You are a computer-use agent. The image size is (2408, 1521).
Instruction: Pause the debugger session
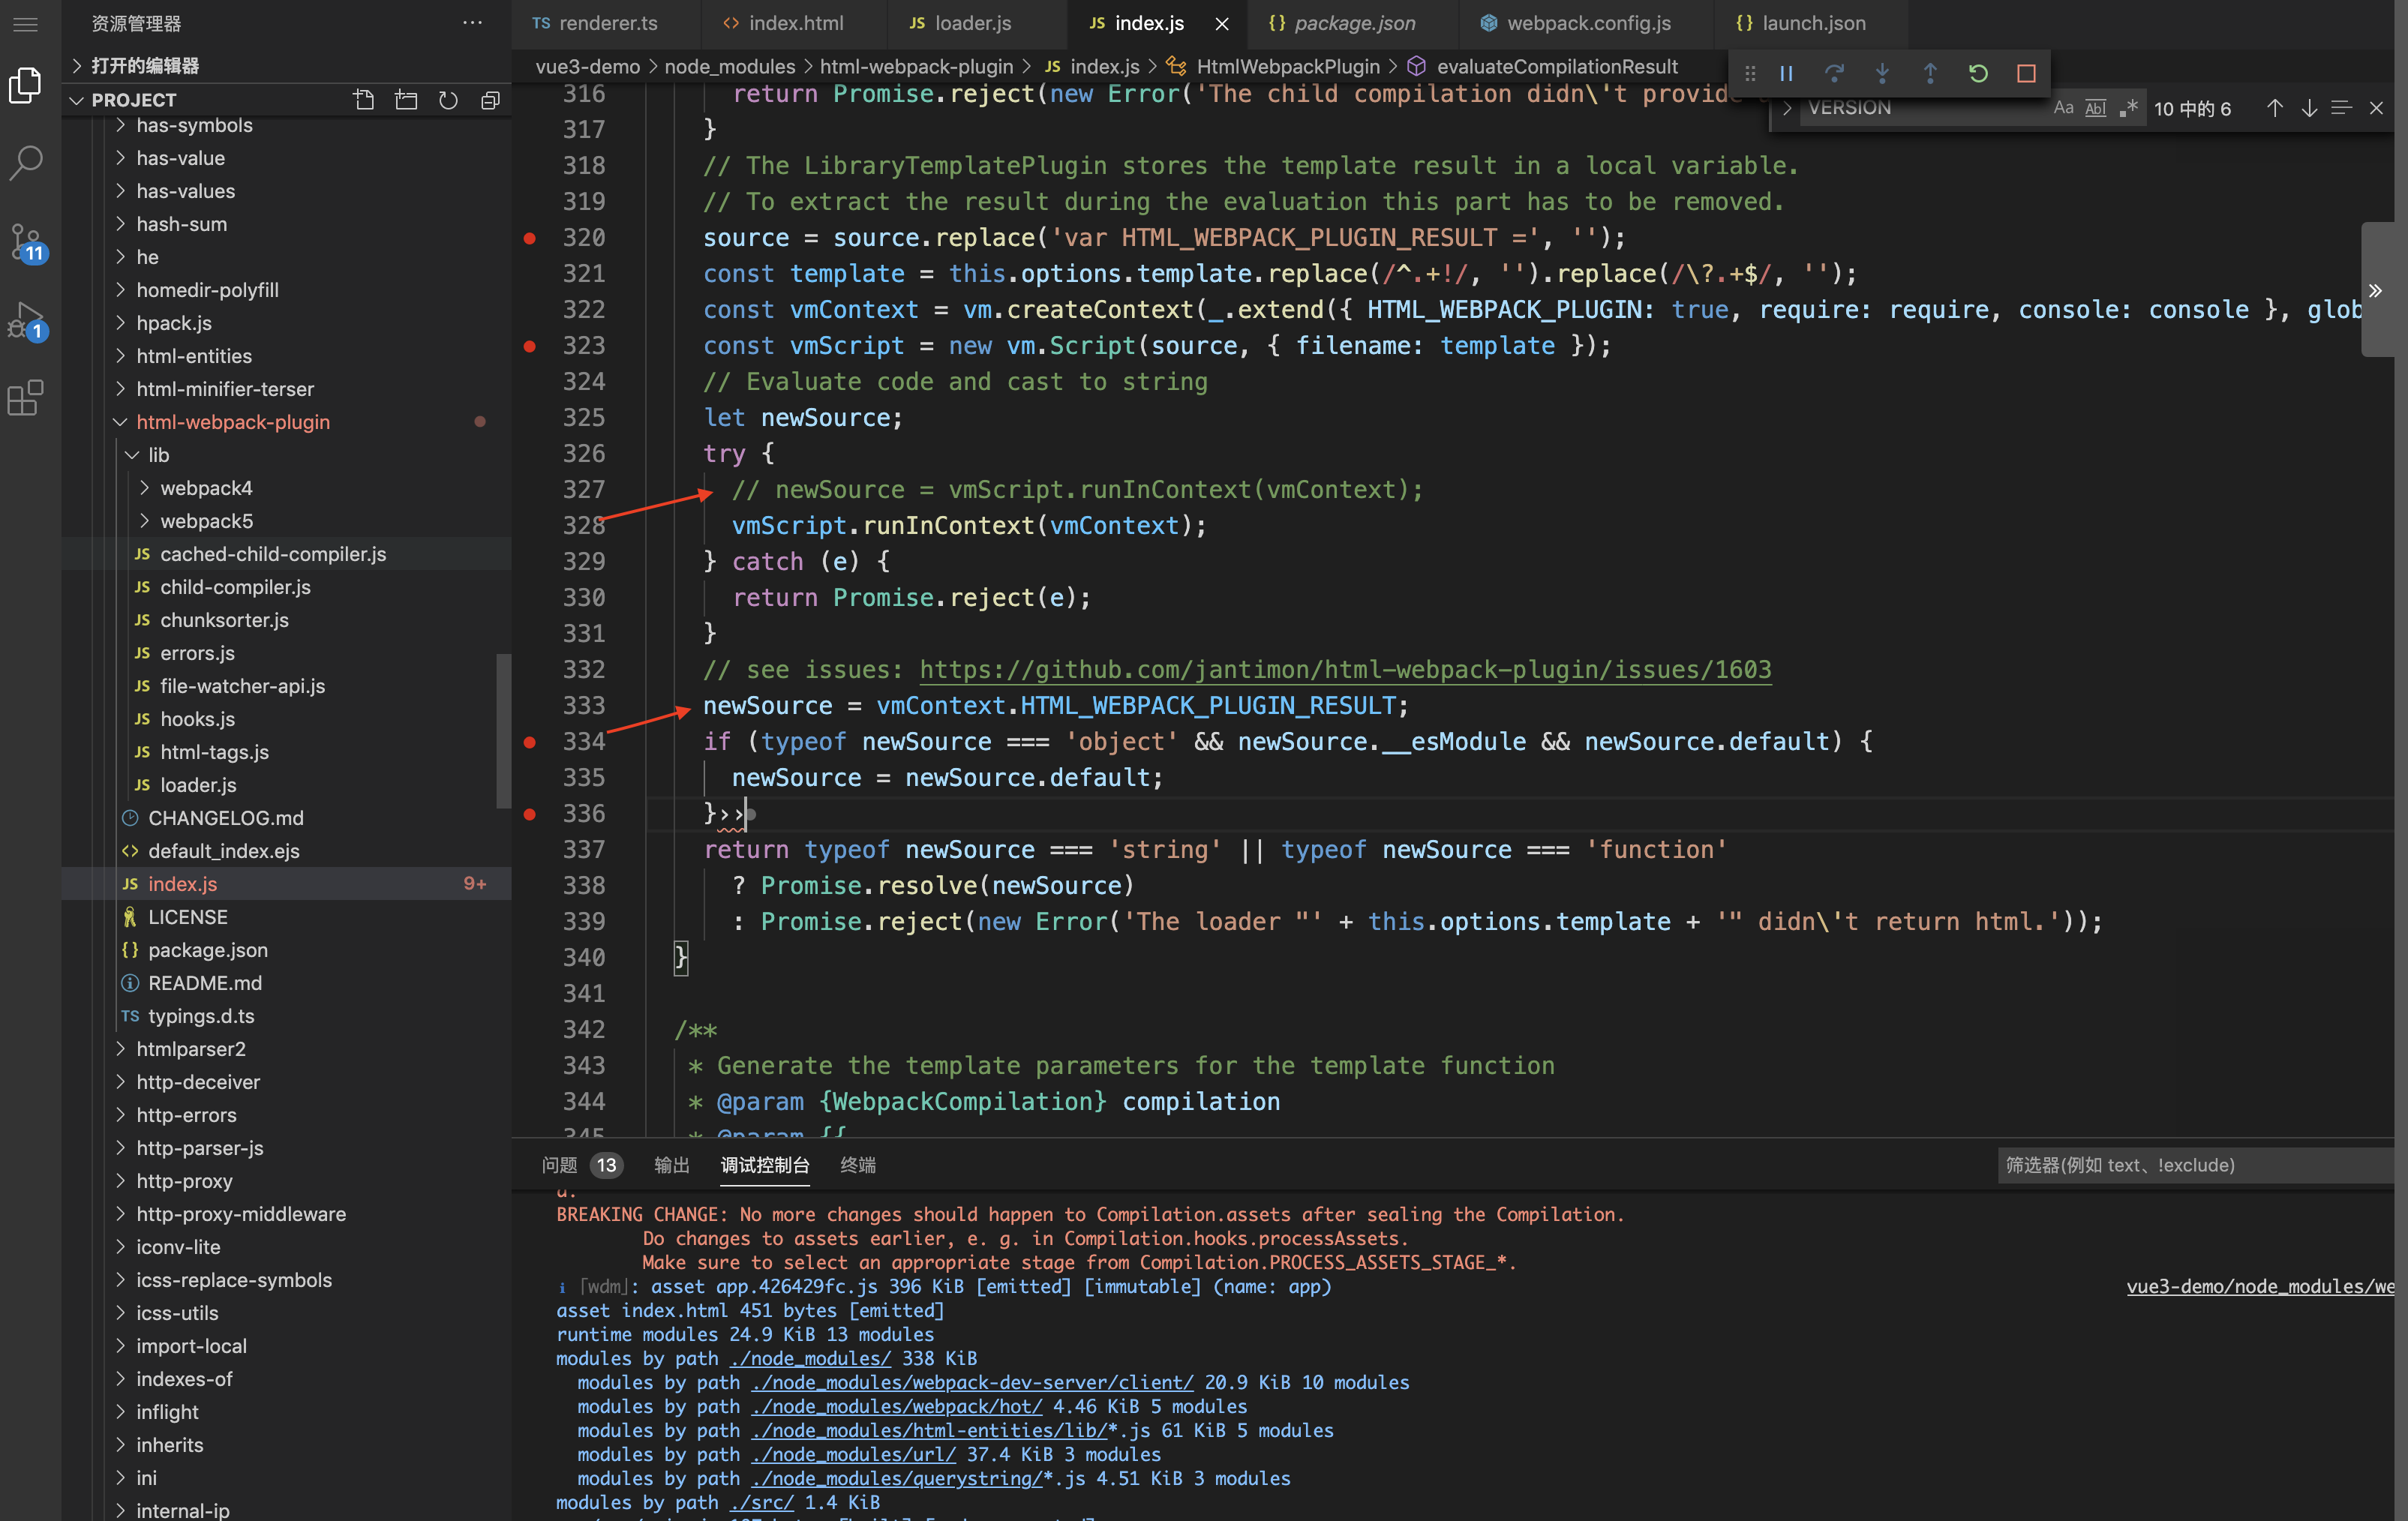click(1785, 73)
